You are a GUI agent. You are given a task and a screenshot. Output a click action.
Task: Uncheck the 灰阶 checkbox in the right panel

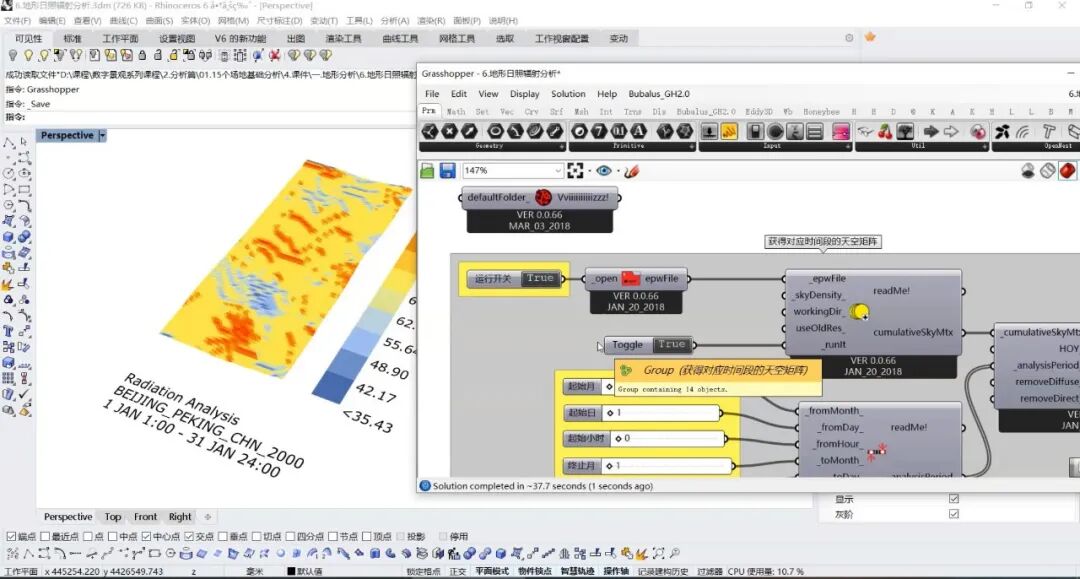point(953,514)
